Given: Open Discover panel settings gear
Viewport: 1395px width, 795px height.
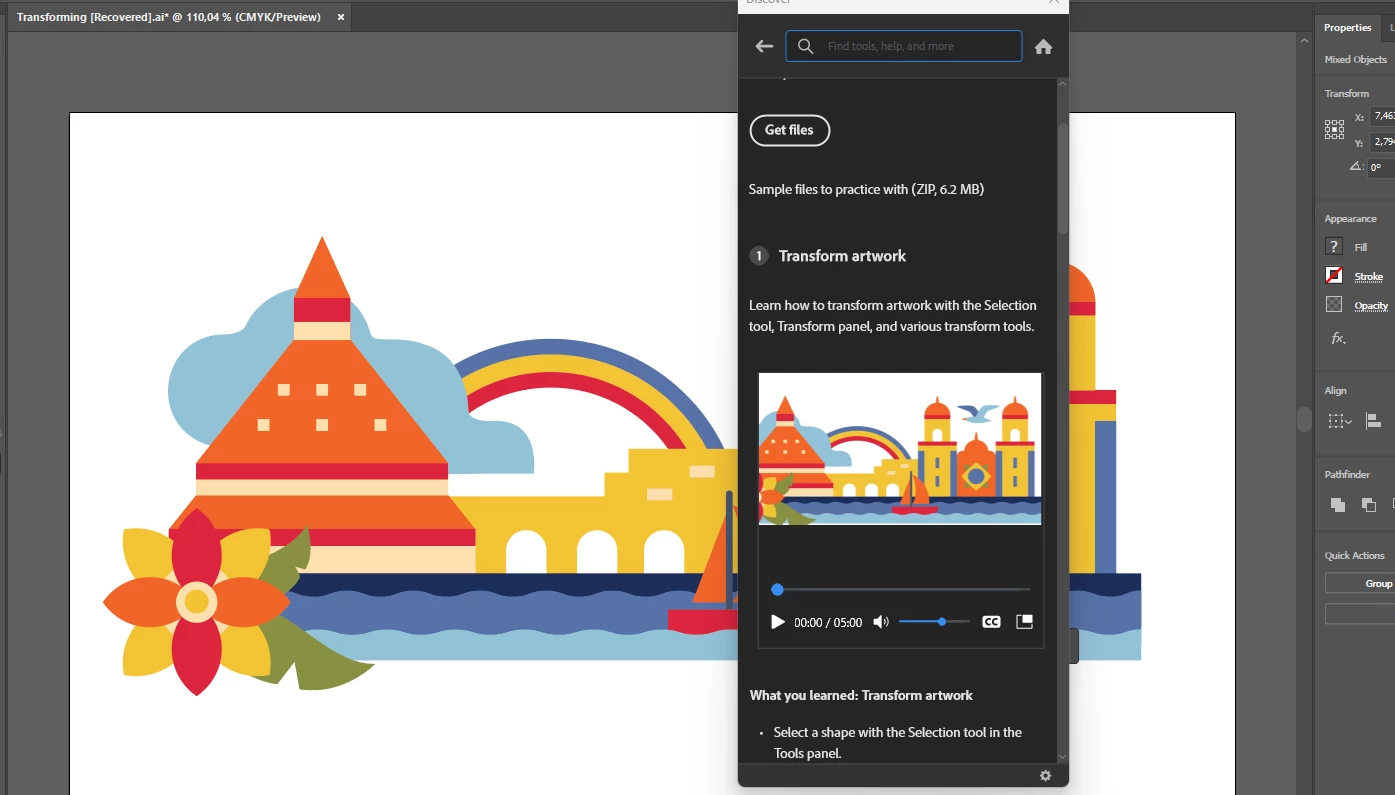Looking at the screenshot, I should pos(1045,775).
